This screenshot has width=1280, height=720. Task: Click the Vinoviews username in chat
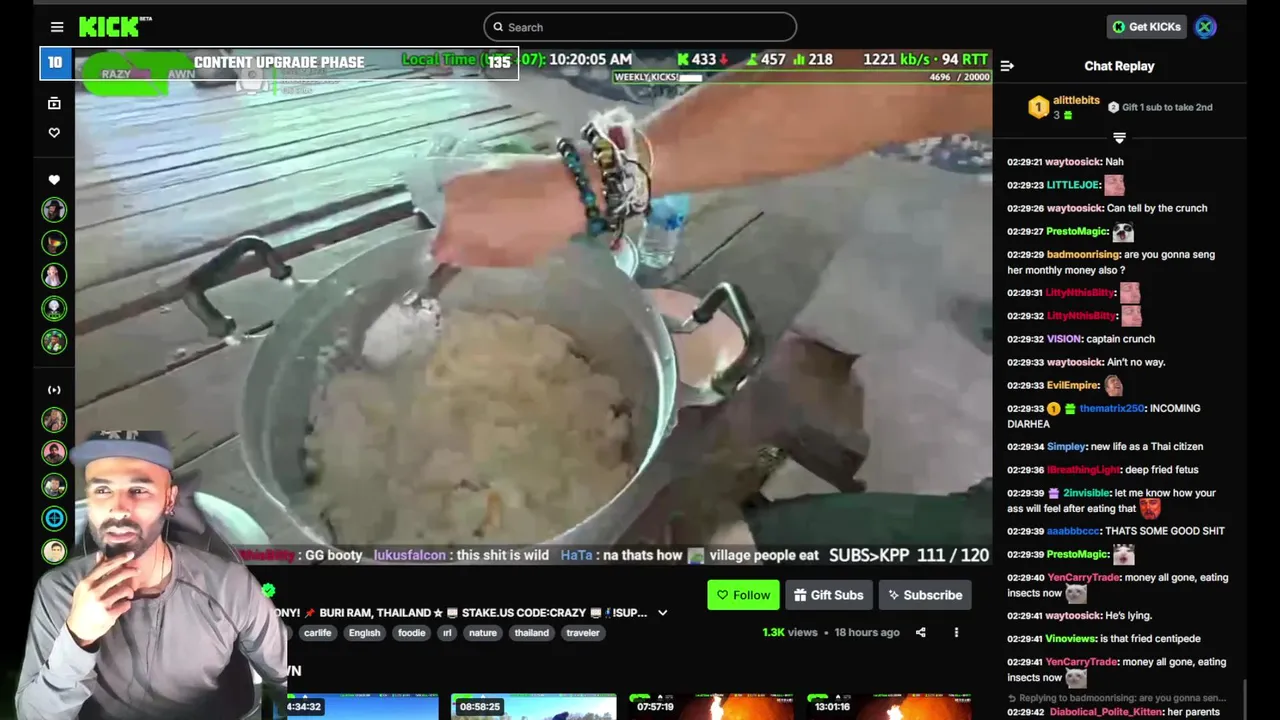pos(1071,639)
